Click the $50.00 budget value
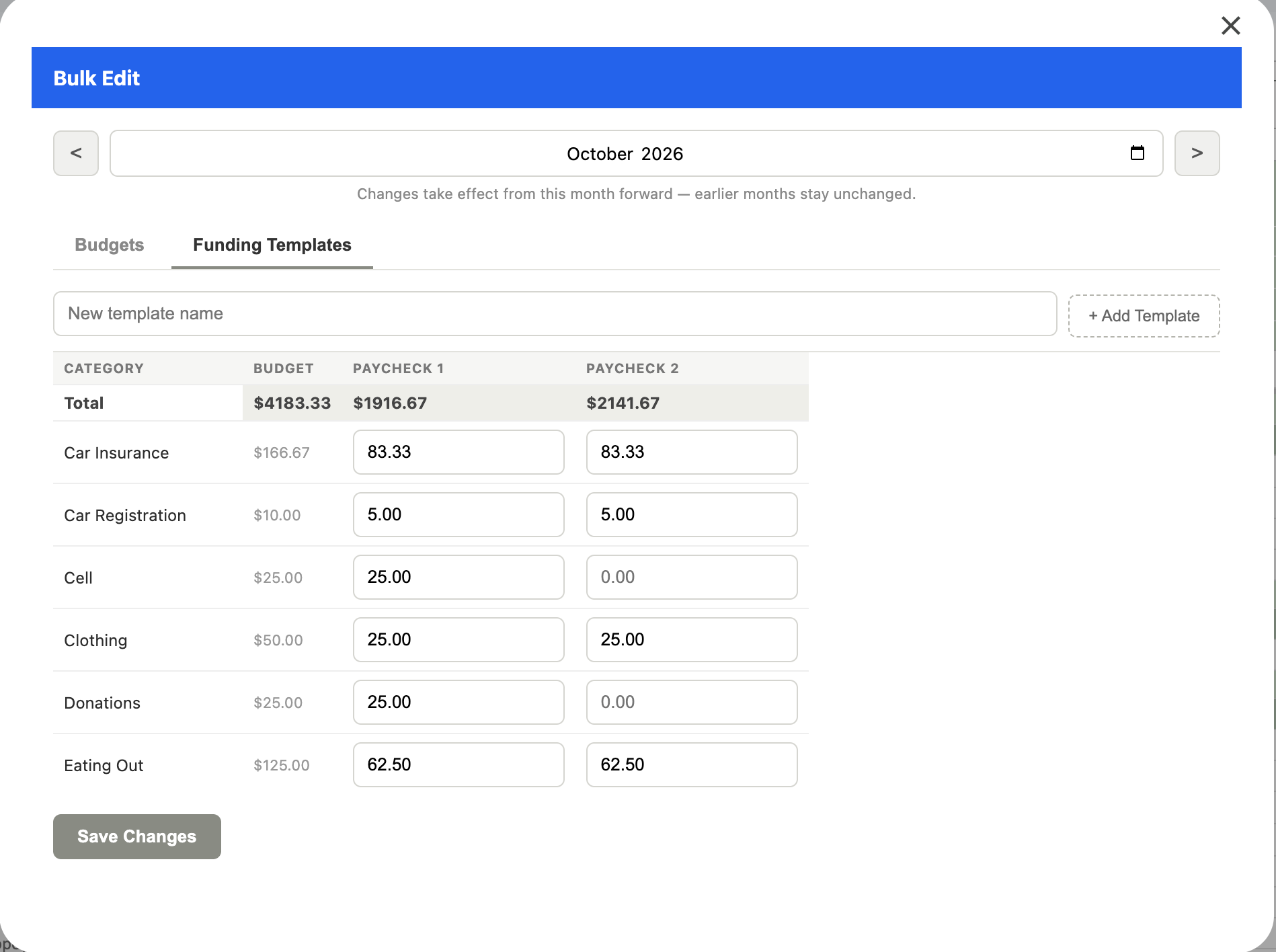 coord(278,641)
